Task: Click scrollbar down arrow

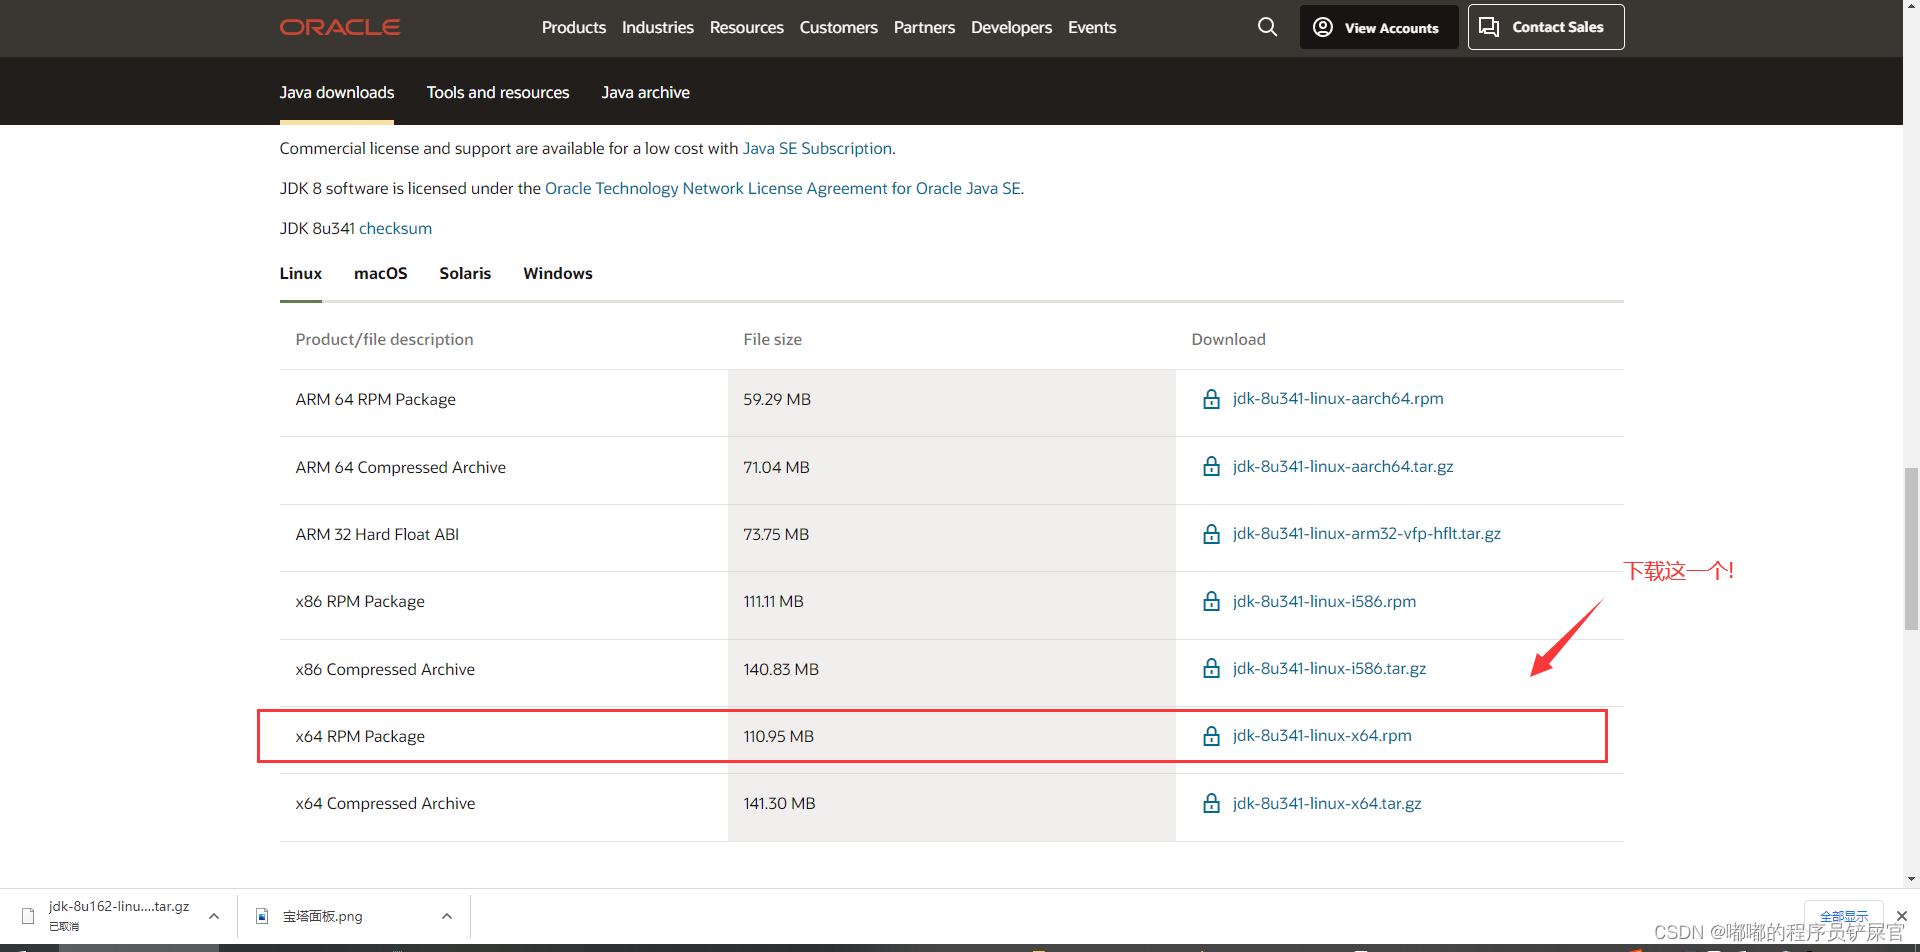Action: click(x=1911, y=880)
